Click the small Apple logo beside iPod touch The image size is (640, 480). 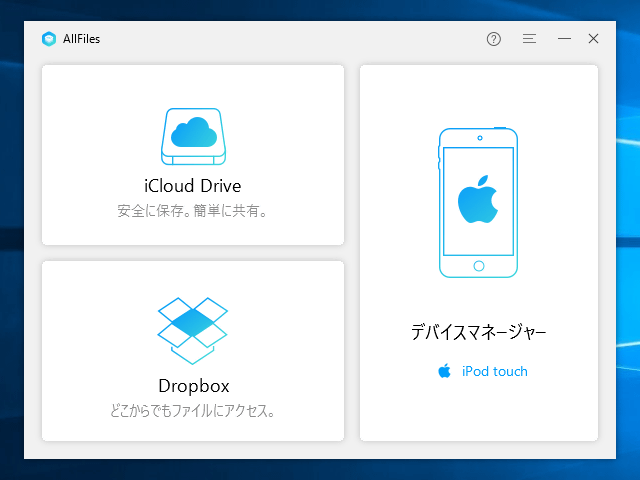[x=444, y=371]
